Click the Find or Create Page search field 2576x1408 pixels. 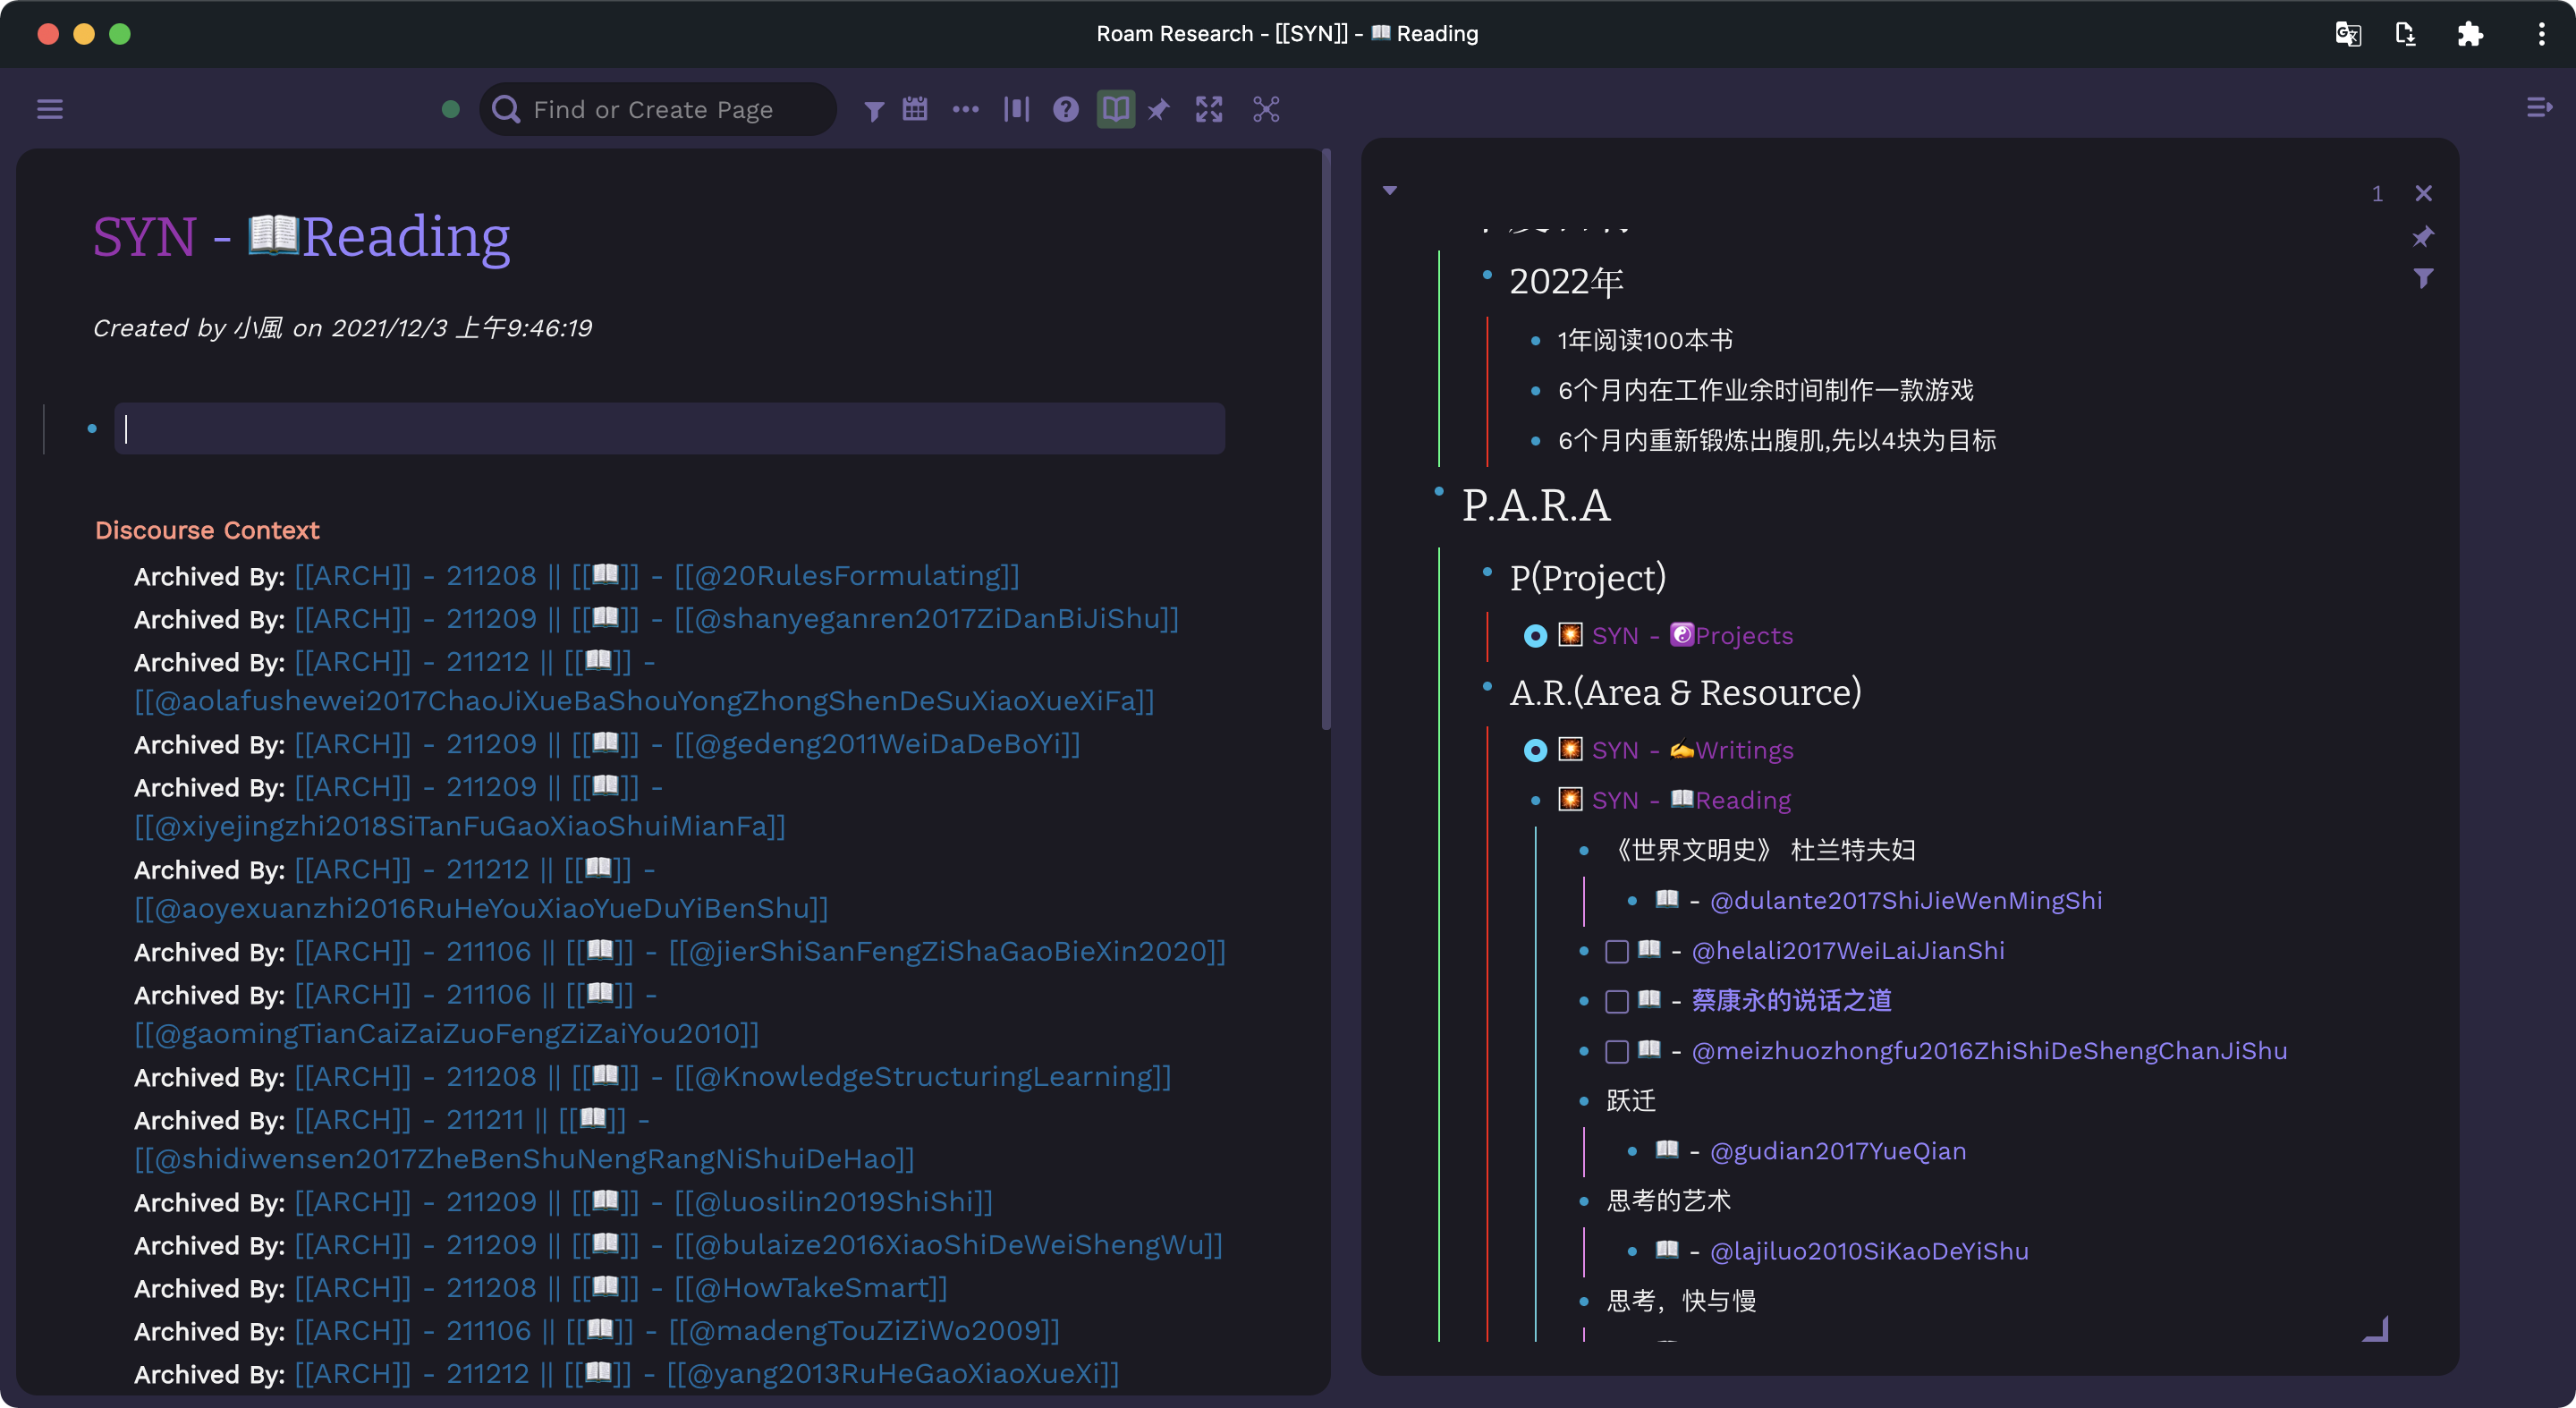[x=658, y=109]
